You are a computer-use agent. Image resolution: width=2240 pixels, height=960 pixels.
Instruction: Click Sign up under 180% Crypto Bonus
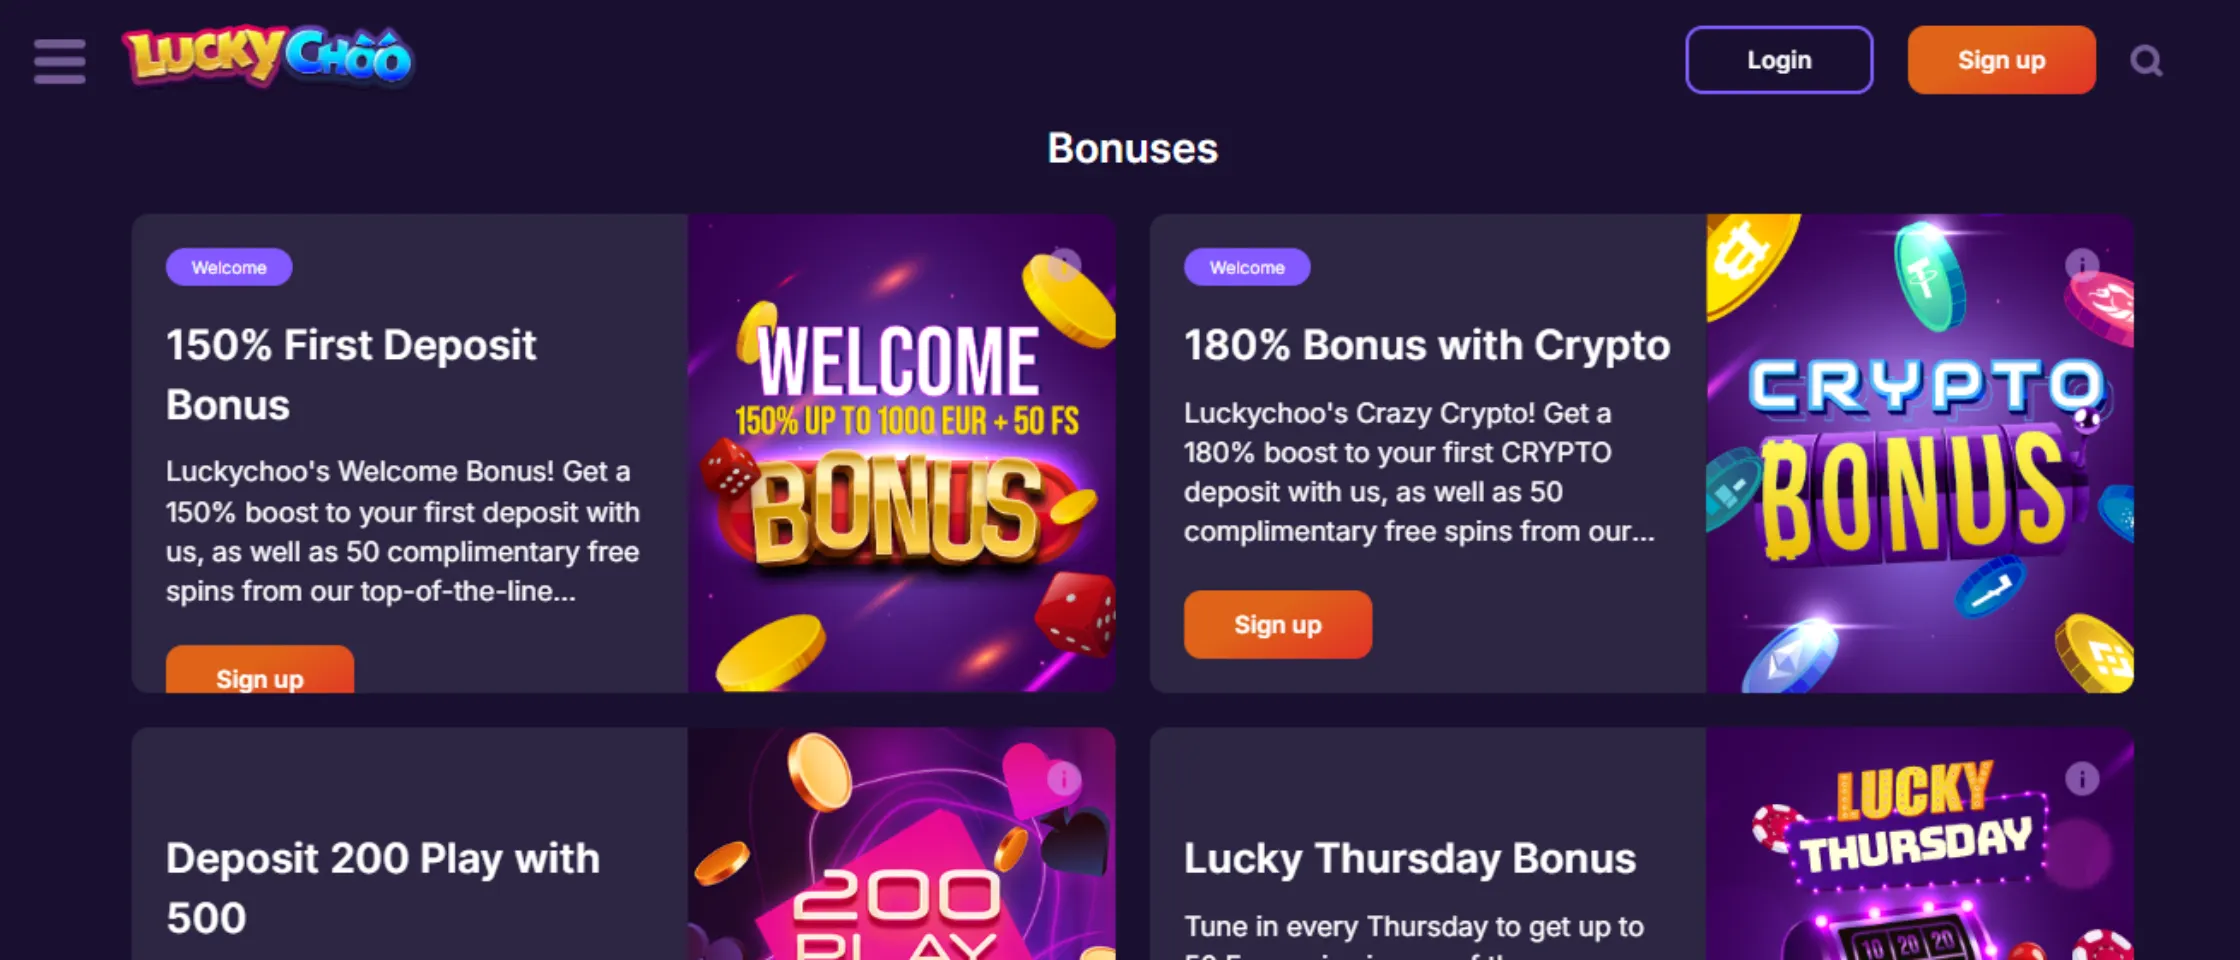(x=1277, y=625)
